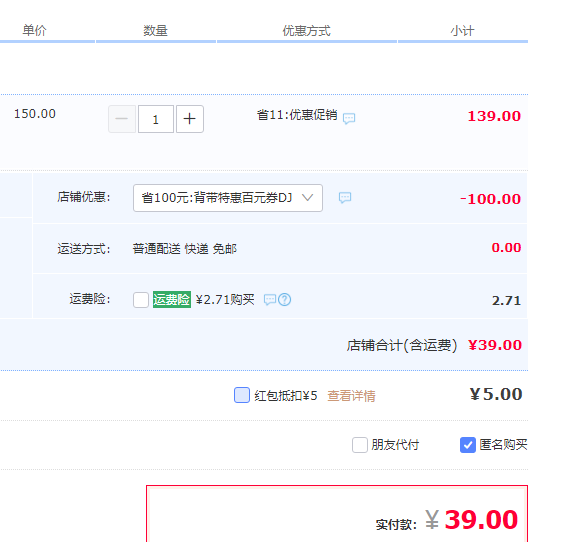The height and width of the screenshot is (542, 562).
Task: Click the minus quantity button
Action: [122, 119]
